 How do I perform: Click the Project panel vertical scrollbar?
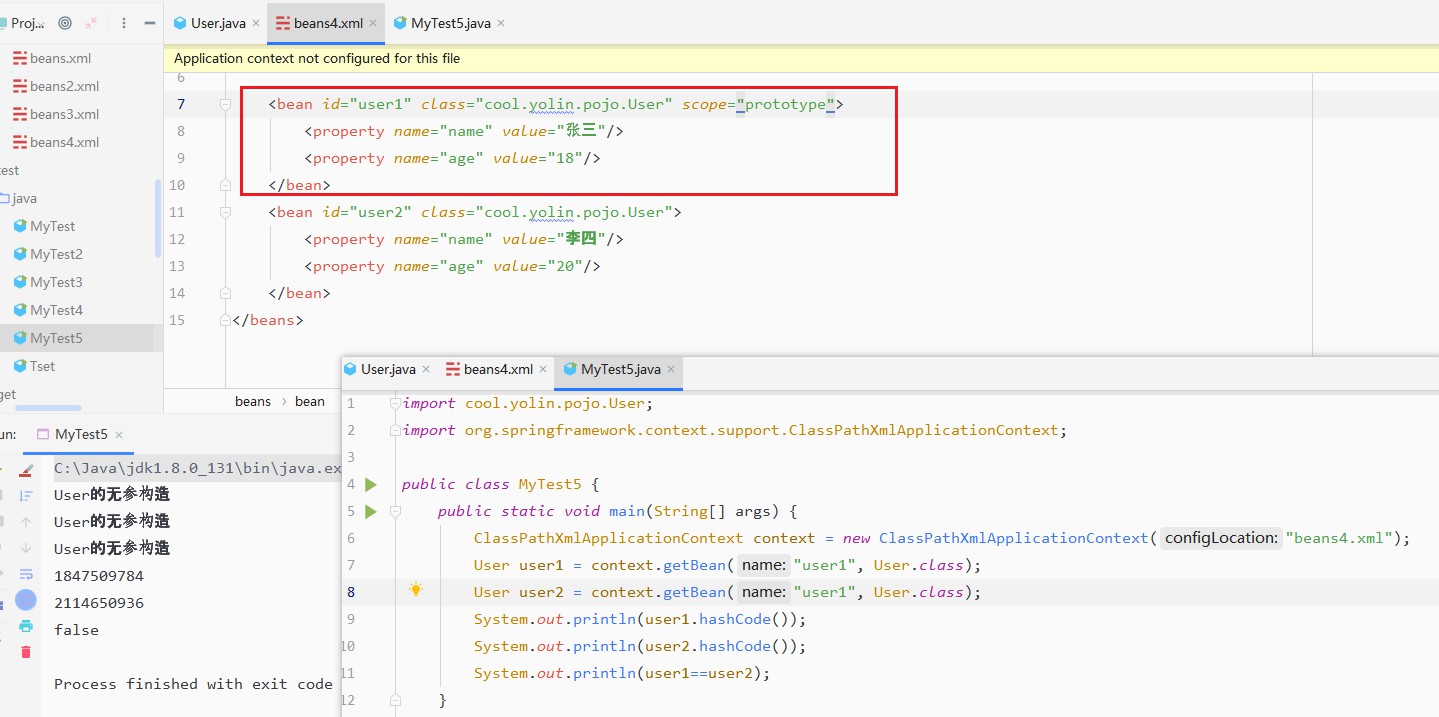click(x=158, y=218)
